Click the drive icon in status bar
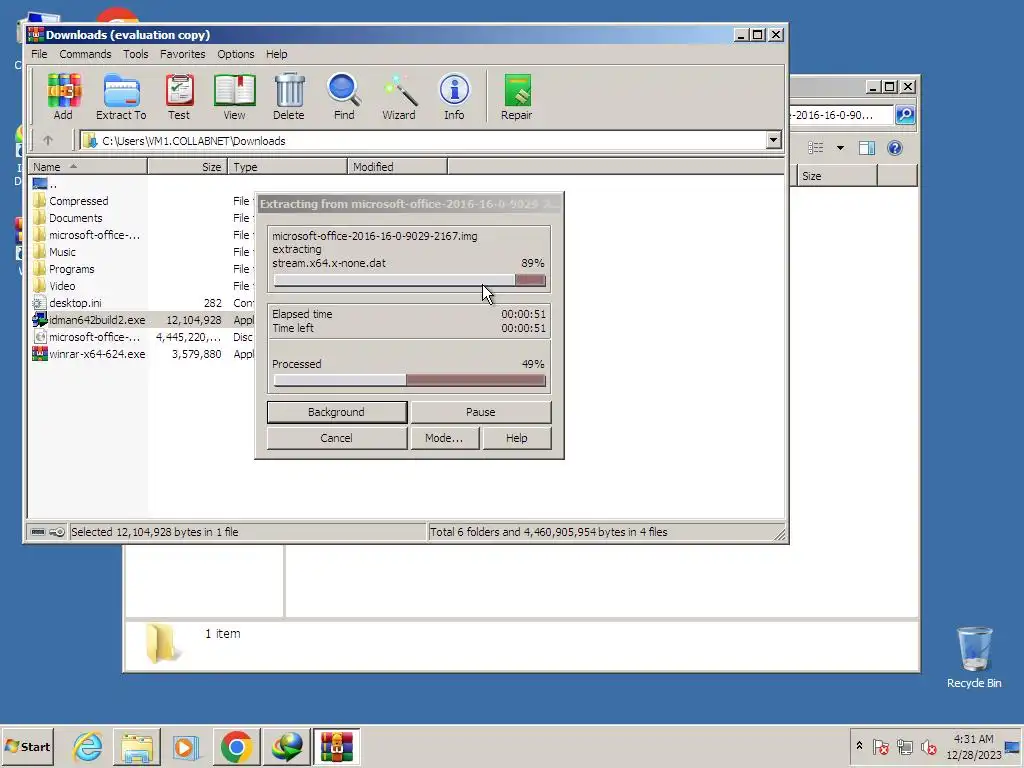The height and width of the screenshot is (768, 1024). click(x=38, y=532)
